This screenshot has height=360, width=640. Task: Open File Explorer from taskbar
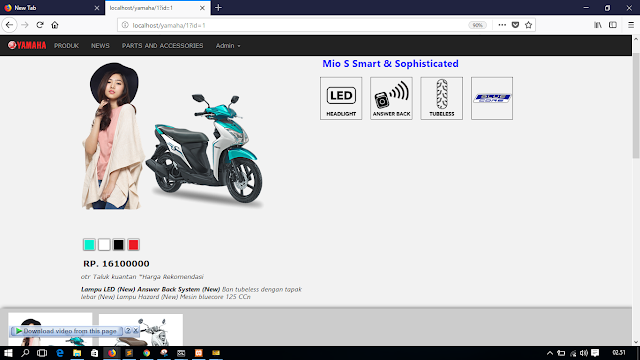(77, 353)
